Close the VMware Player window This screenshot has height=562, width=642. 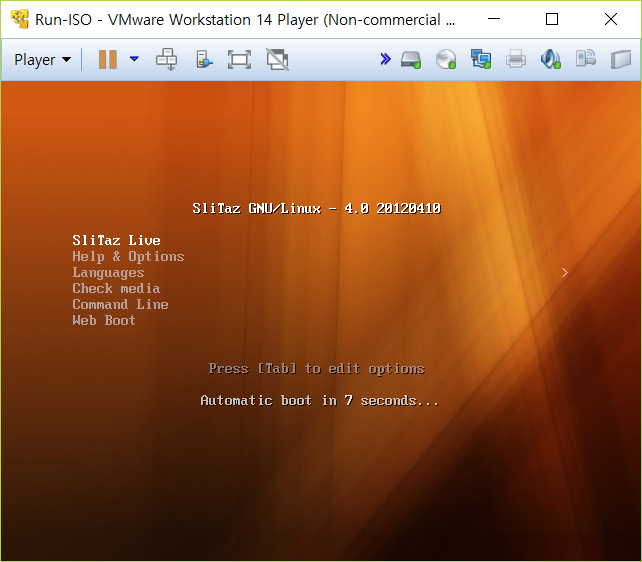coord(611,19)
